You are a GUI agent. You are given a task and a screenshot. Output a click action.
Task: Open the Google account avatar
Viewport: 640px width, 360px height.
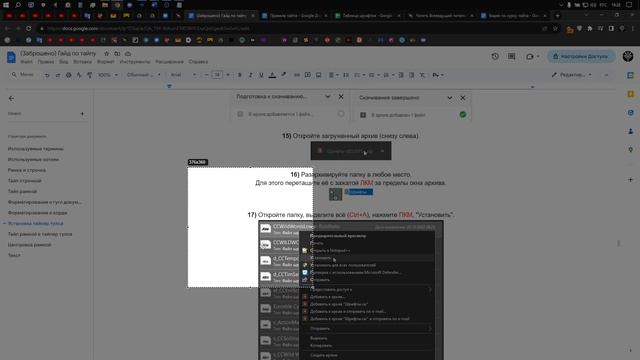click(628, 56)
